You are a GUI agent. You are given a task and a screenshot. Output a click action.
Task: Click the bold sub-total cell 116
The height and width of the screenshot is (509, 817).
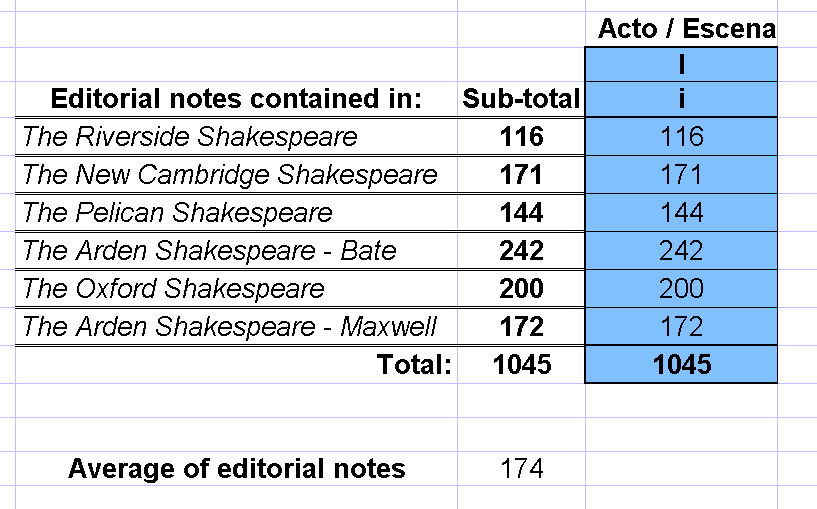(x=522, y=136)
